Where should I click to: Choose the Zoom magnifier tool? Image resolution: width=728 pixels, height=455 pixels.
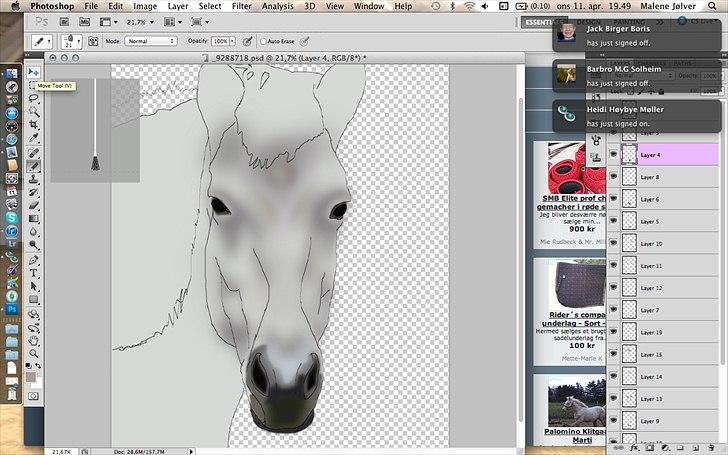[x=34, y=352]
